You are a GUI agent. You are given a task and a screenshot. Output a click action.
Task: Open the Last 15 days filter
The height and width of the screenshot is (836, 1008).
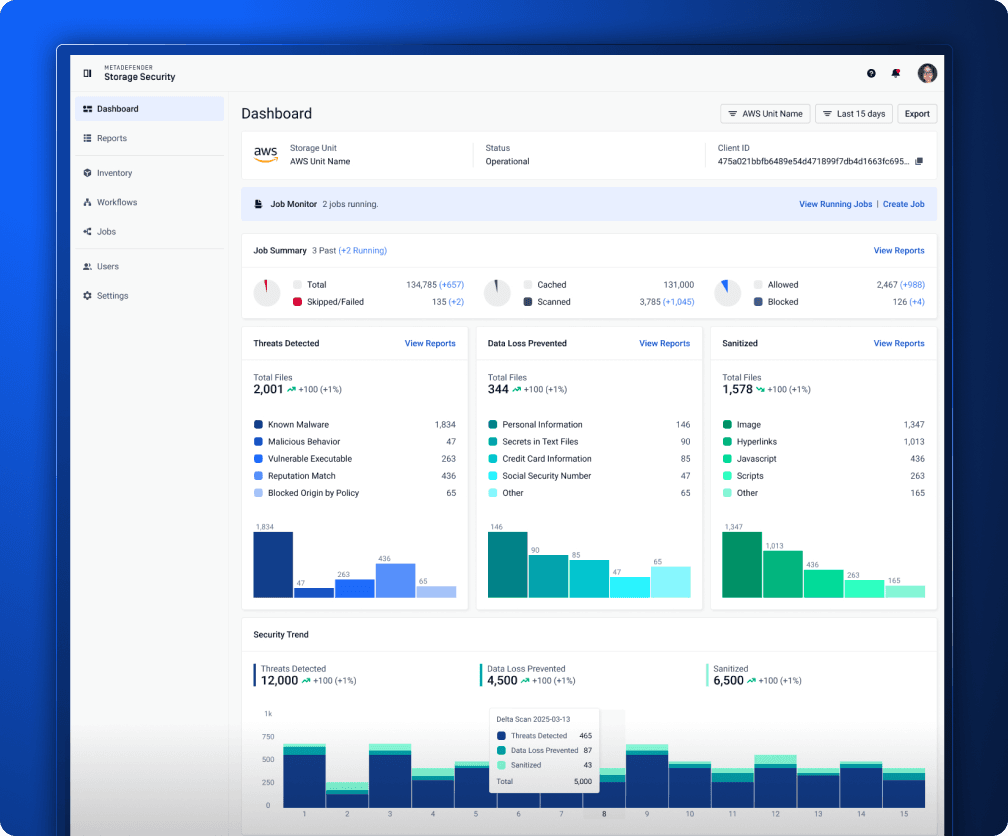click(854, 114)
